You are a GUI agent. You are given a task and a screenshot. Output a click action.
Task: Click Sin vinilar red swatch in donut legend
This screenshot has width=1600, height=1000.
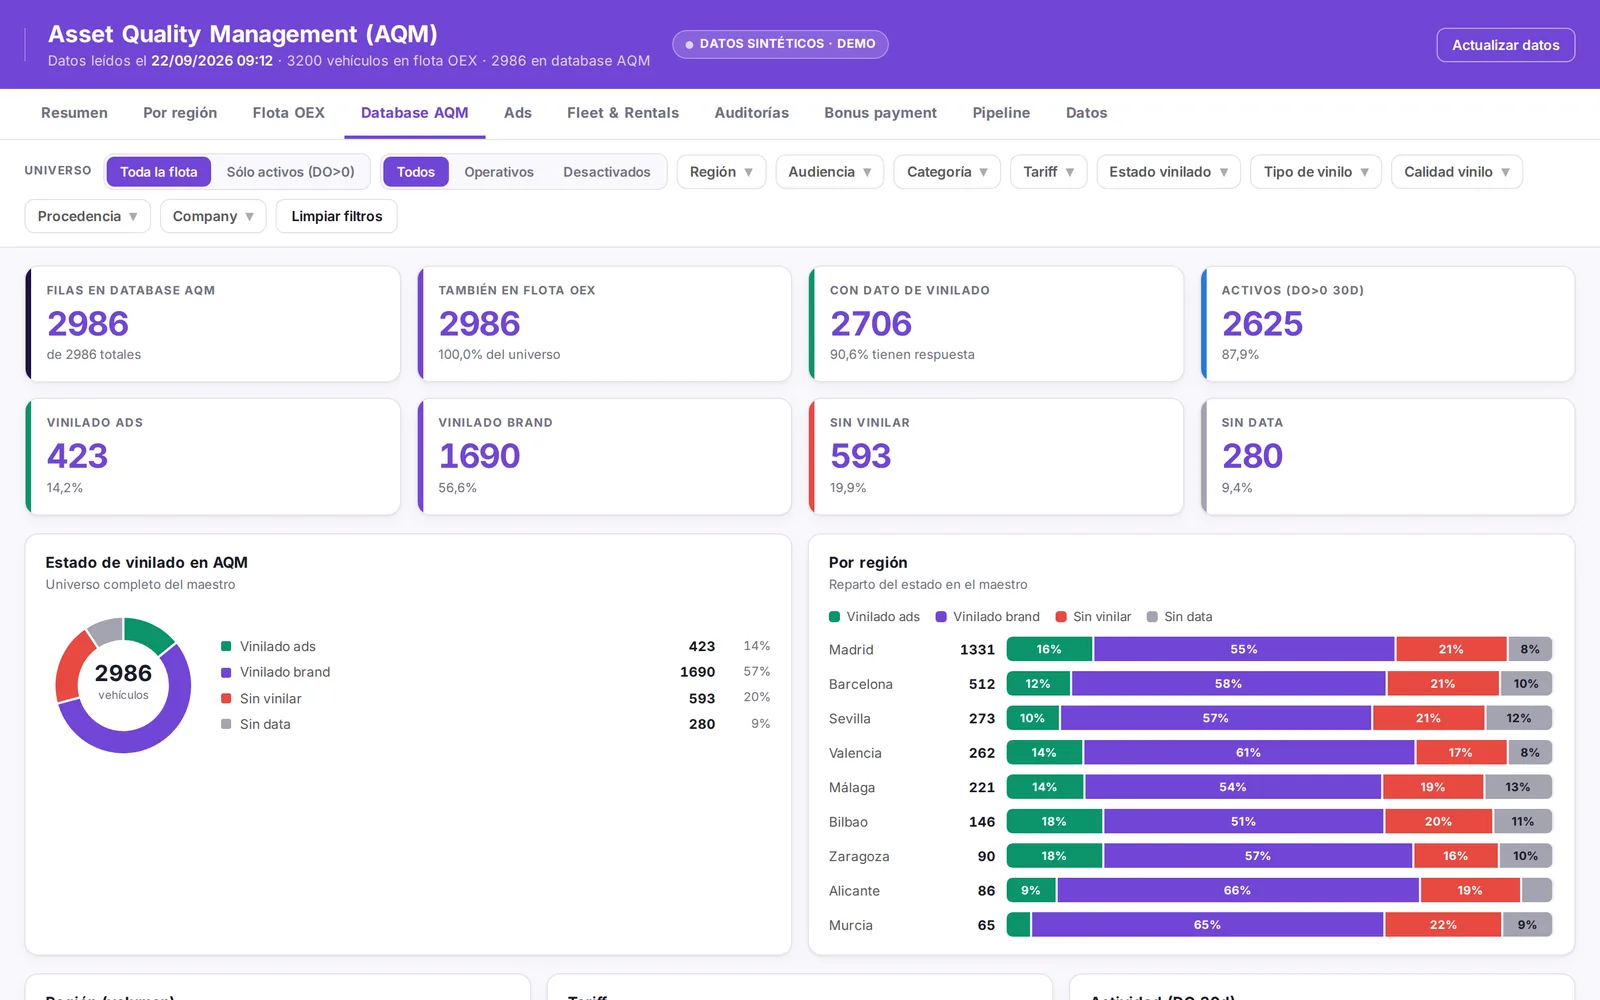coord(226,698)
